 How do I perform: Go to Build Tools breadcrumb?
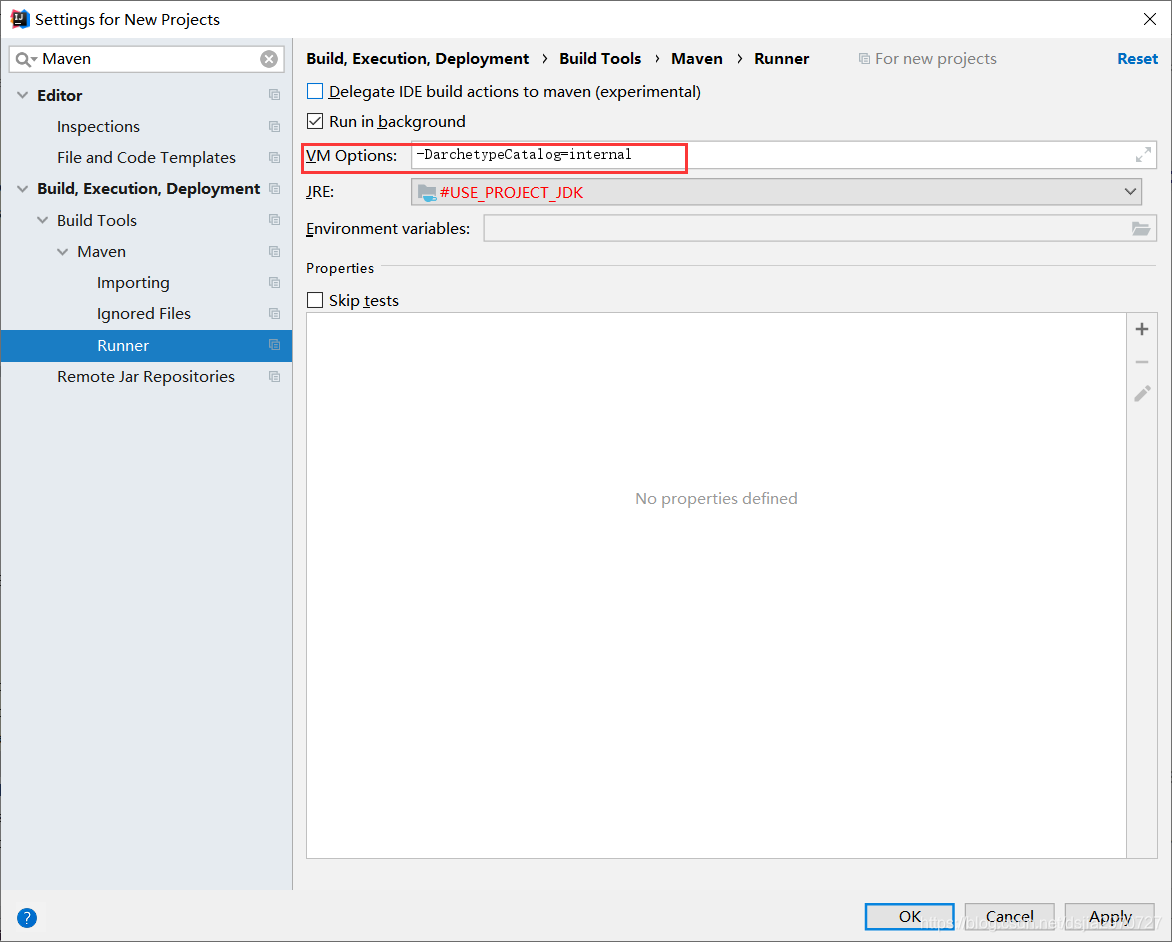pos(600,58)
